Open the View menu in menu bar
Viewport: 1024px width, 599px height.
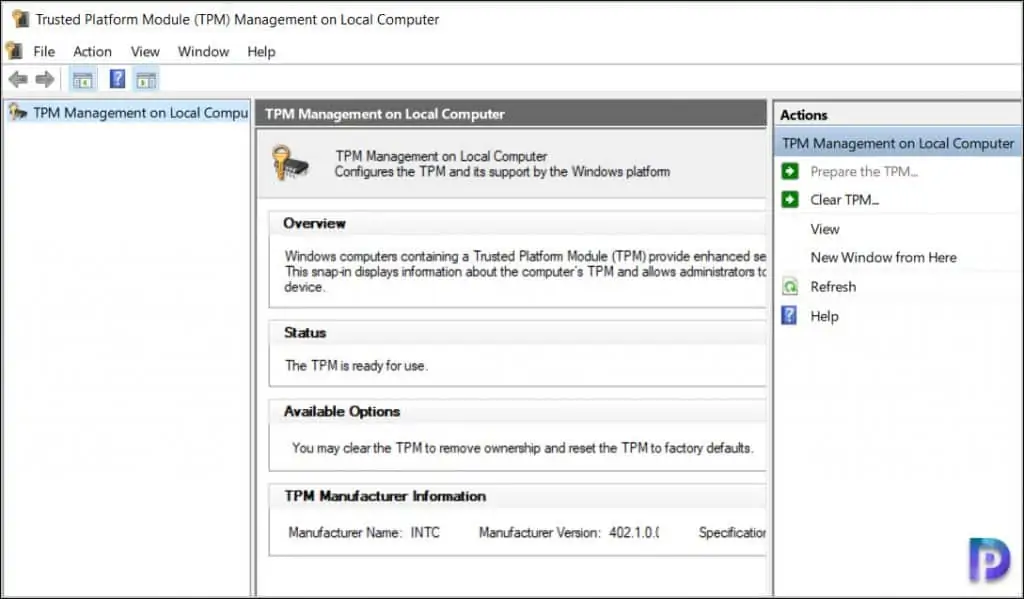pos(145,51)
